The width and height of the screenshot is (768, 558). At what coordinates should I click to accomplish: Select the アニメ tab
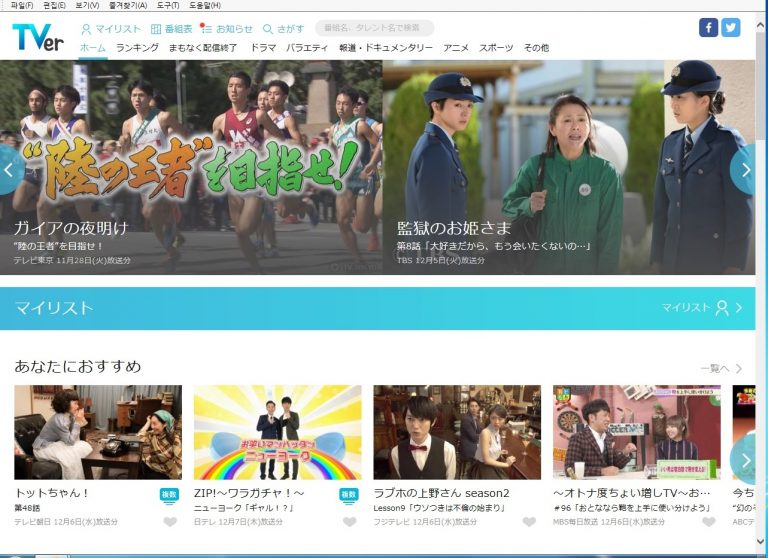tap(456, 48)
